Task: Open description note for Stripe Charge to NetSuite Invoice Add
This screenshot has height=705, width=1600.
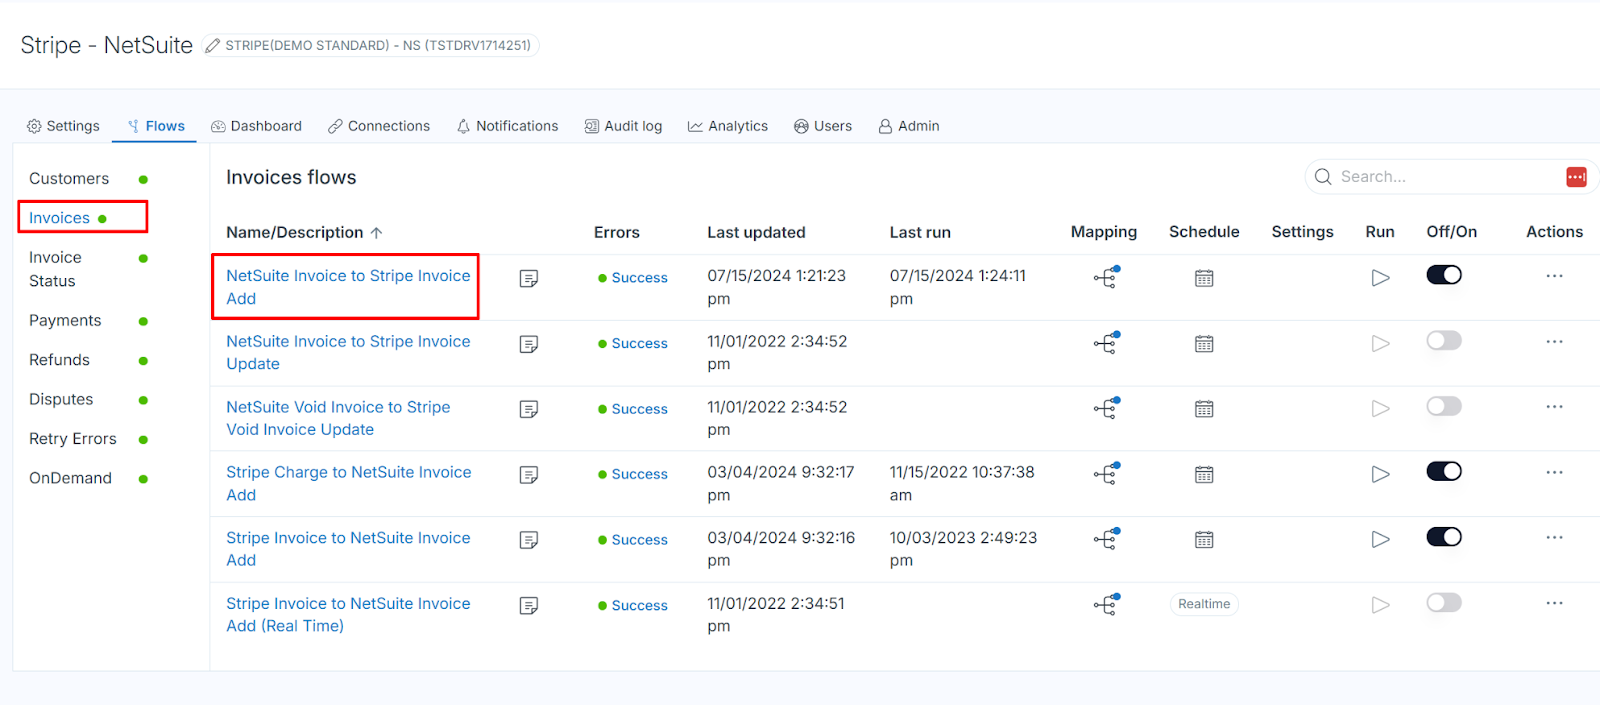Action: tap(529, 474)
